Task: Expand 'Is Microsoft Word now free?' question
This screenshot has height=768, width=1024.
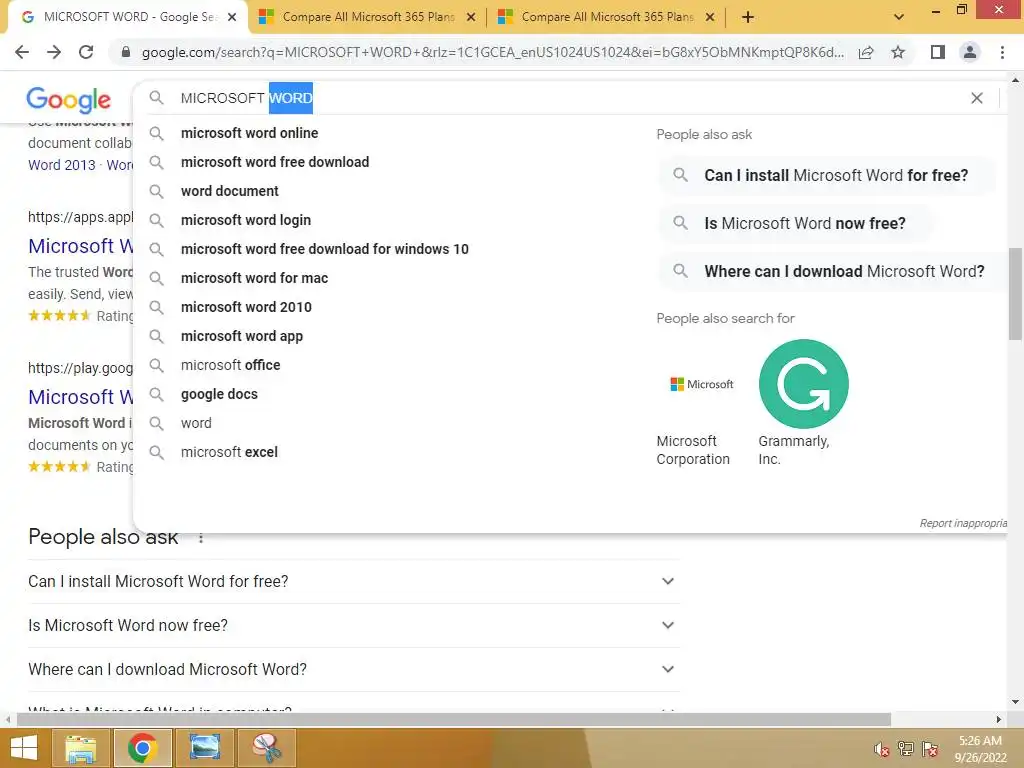Action: coord(354,626)
